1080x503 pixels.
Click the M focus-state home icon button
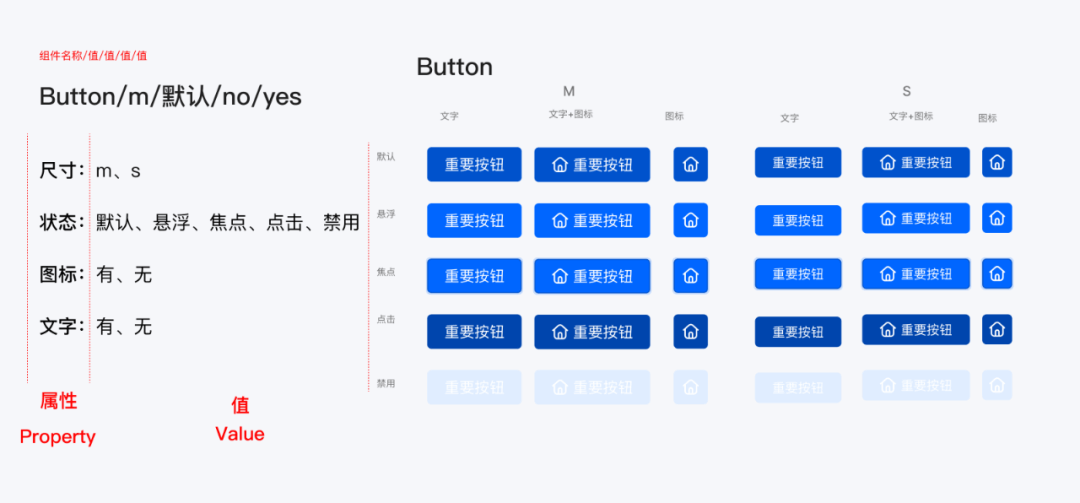pyautogui.click(x=690, y=276)
